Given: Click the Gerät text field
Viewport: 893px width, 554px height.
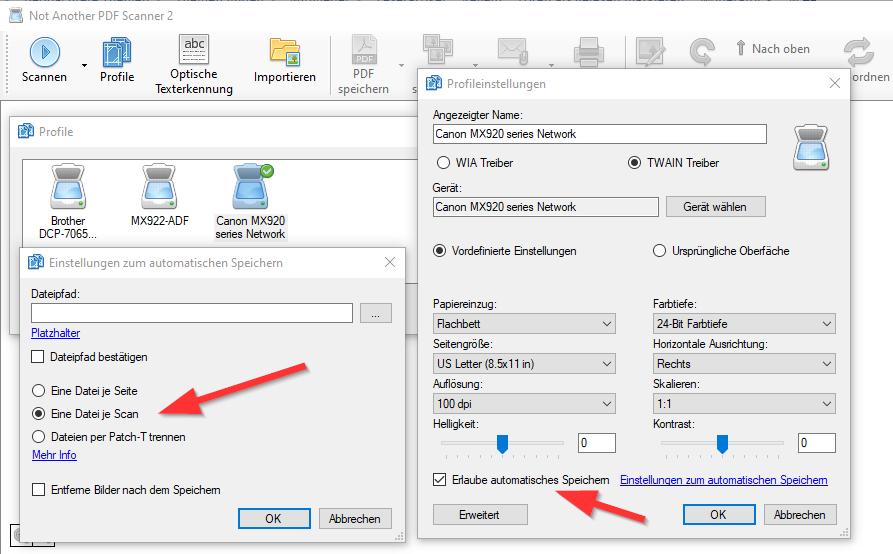Looking at the screenshot, I should pyautogui.click(x=546, y=207).
